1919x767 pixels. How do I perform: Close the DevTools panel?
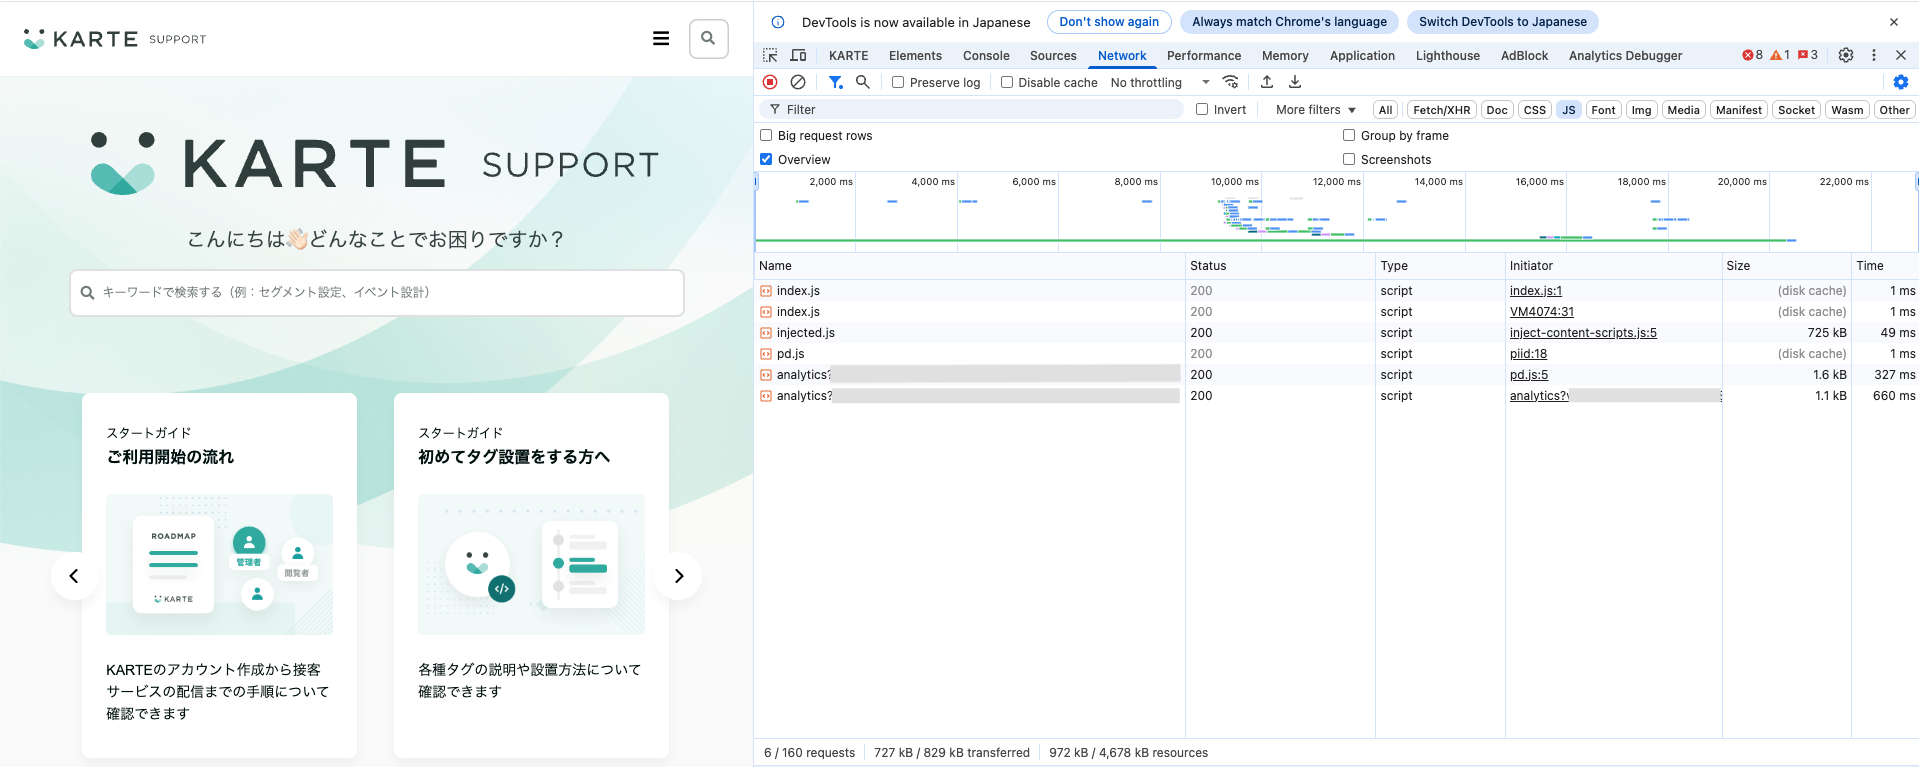click(x=1901, y=55)
